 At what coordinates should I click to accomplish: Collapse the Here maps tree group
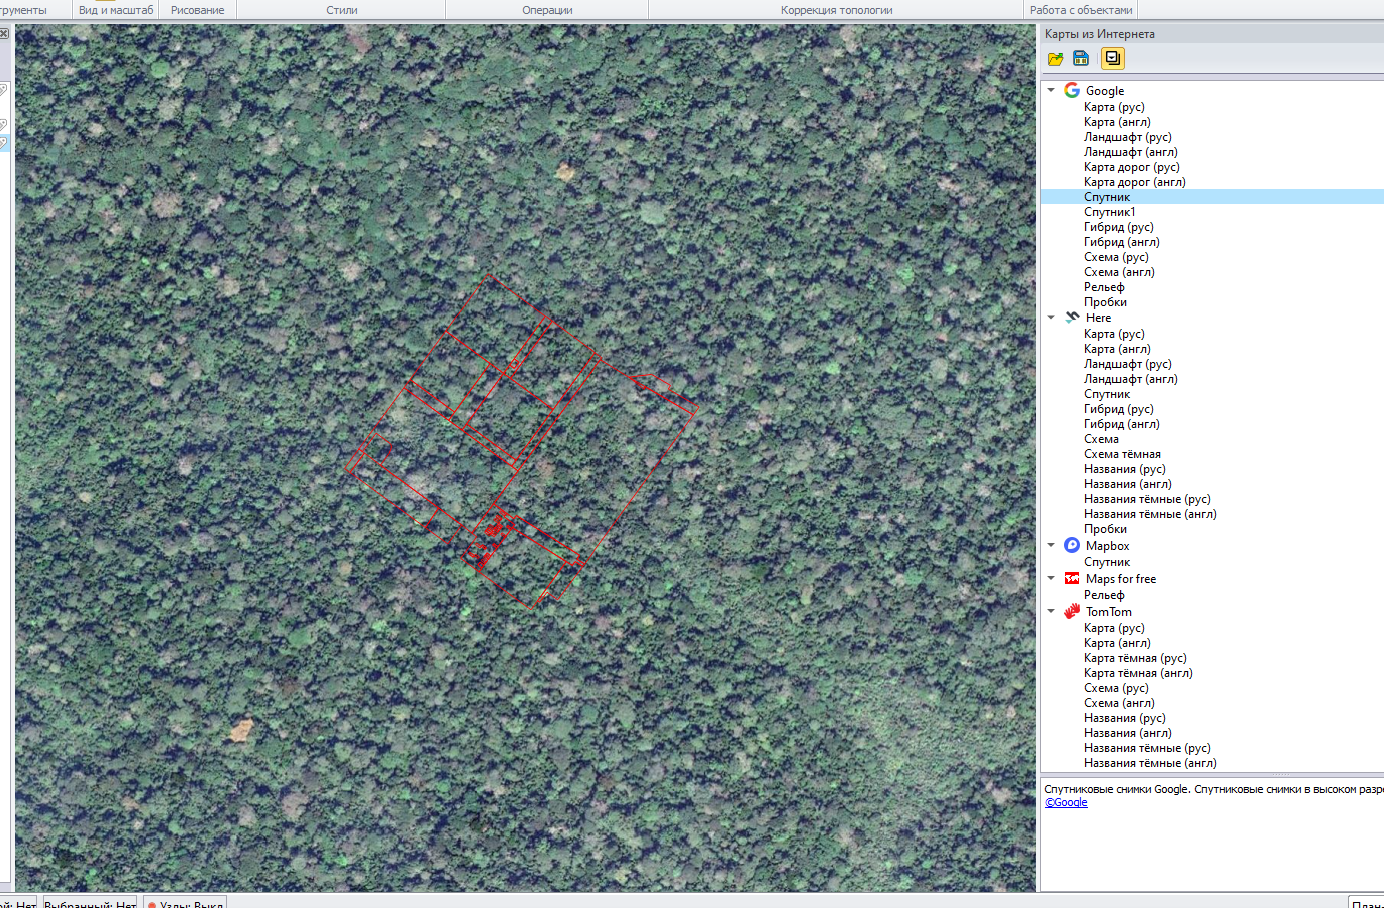tap(1051, 317)
